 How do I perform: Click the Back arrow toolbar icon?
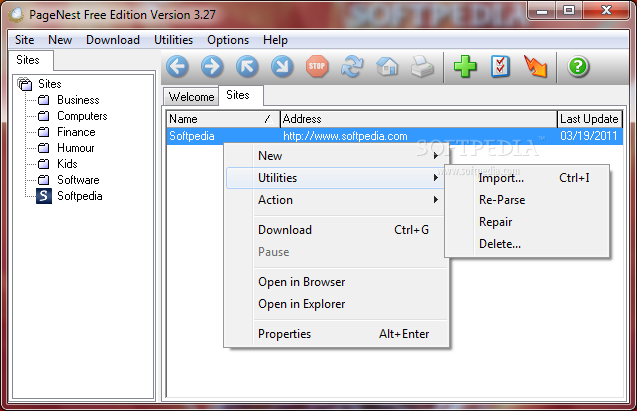pos(178,66)
